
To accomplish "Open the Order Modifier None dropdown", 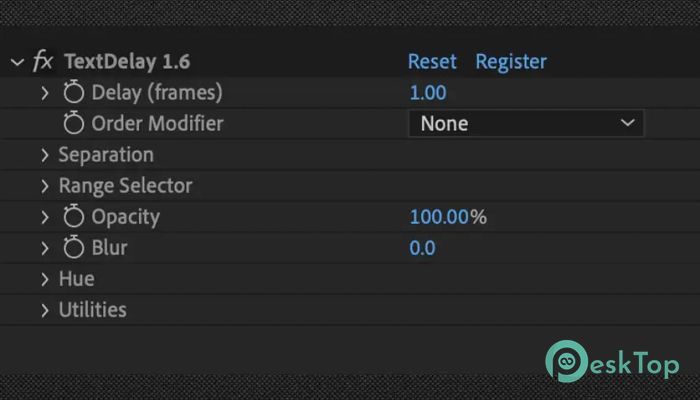I will tap(526, 123).
